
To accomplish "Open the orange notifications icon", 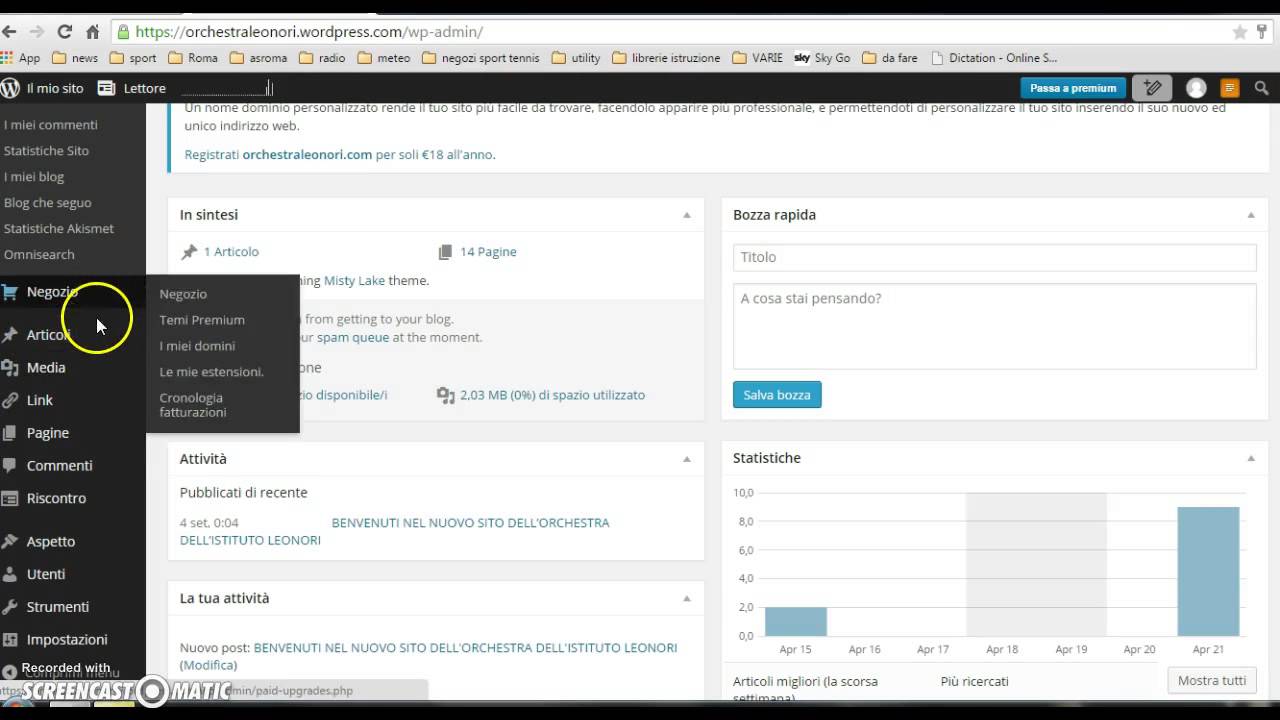I will coord(1230,88).
